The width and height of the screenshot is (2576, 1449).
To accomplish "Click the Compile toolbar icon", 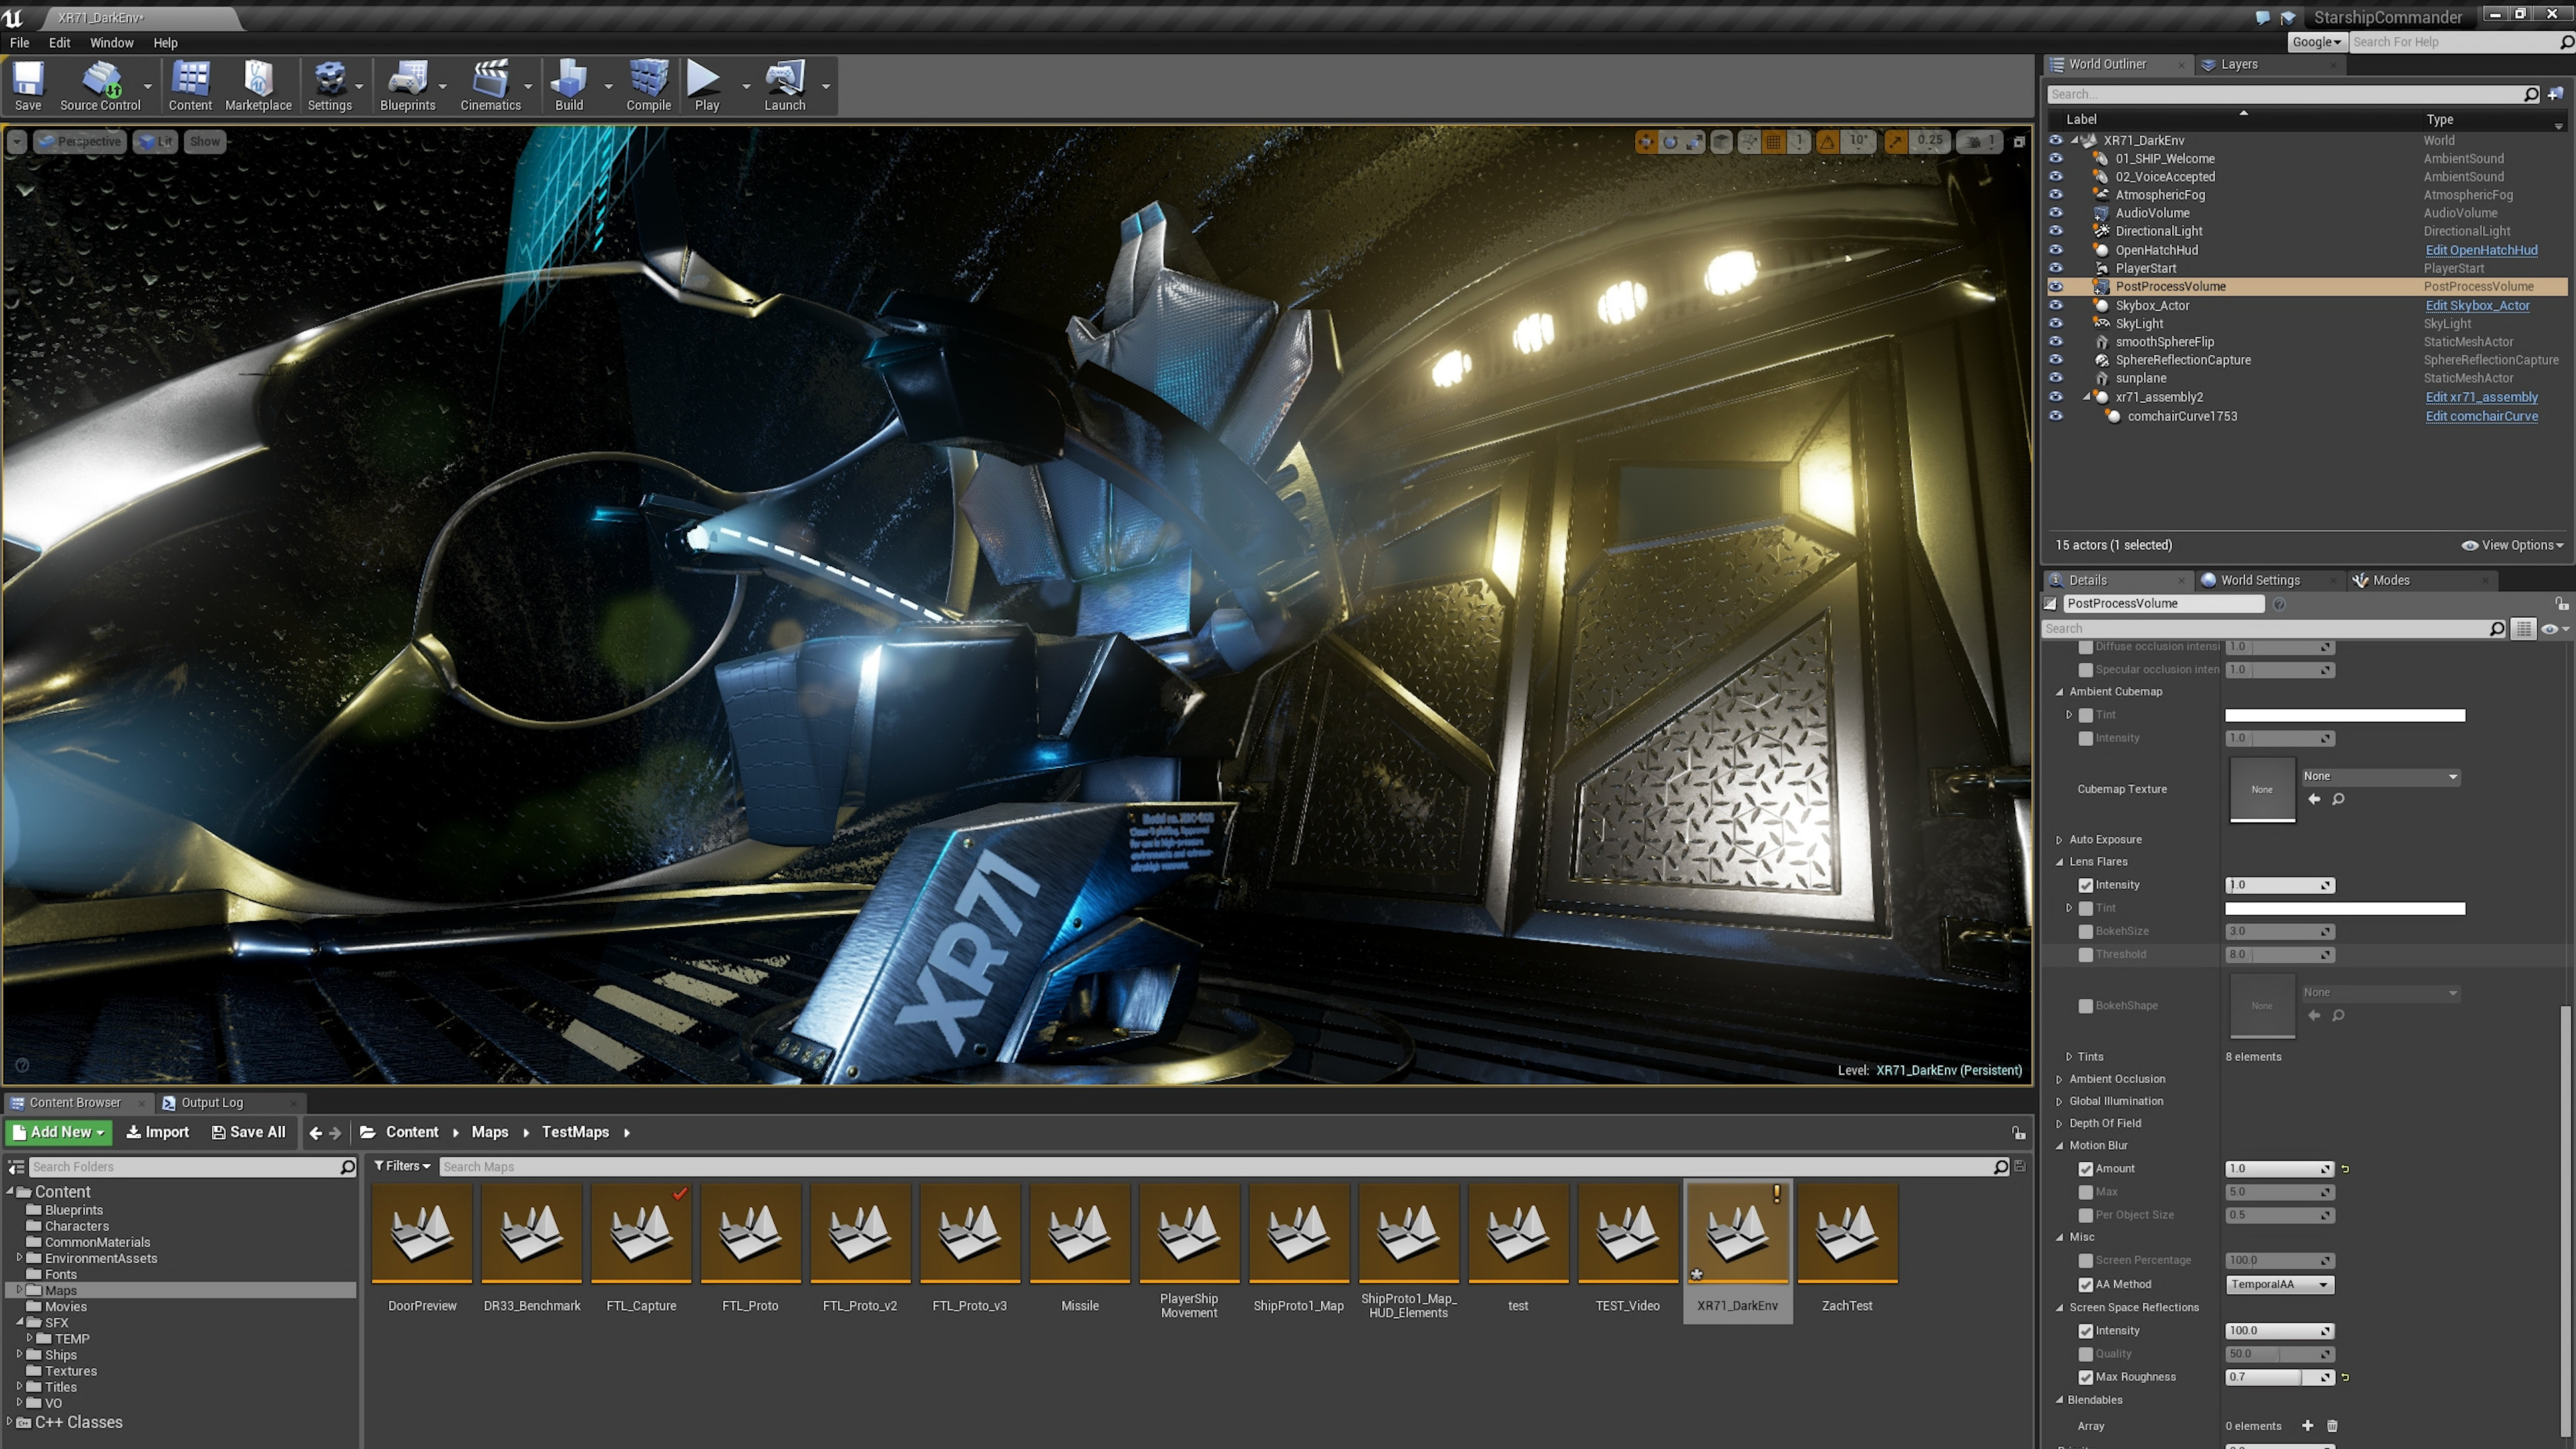I will 647,85.
